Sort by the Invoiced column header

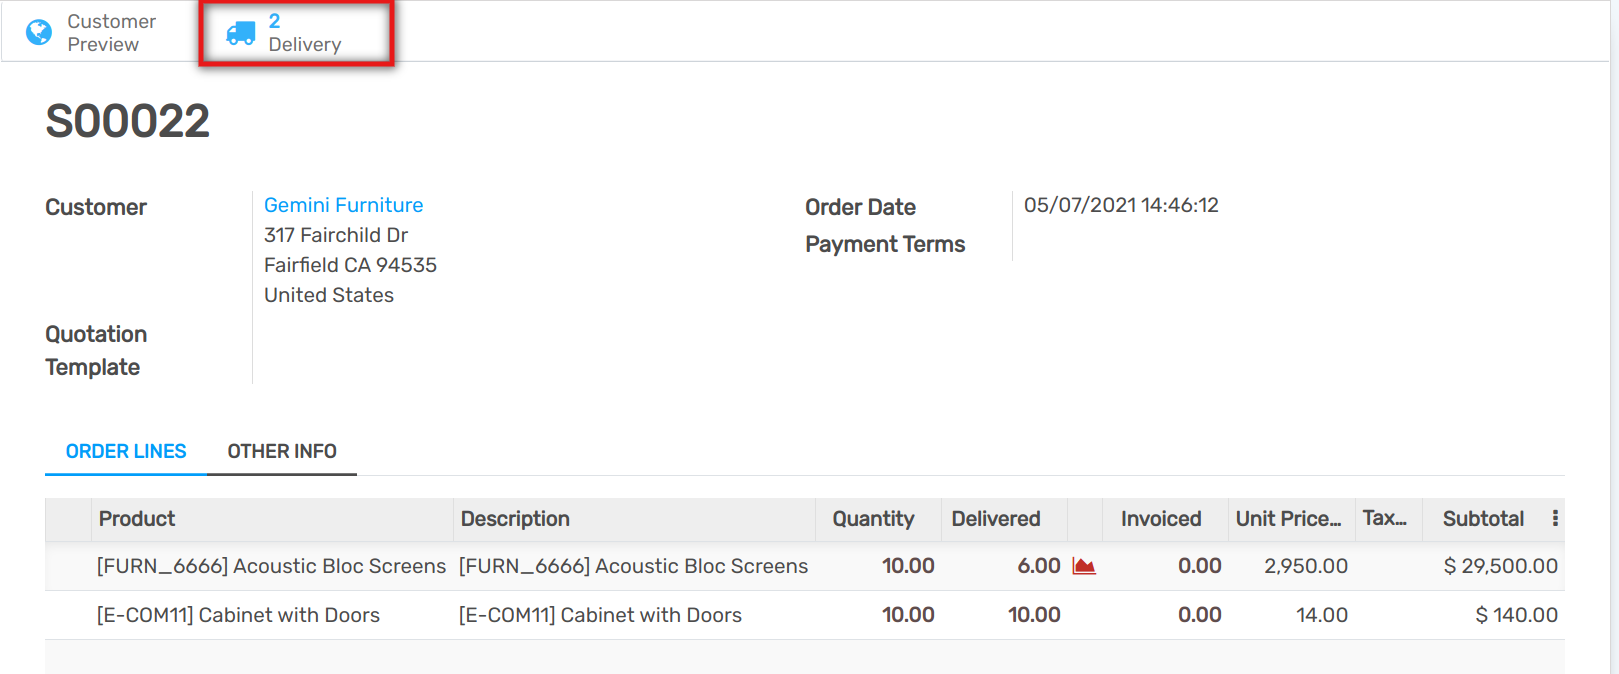(1160, 519)
